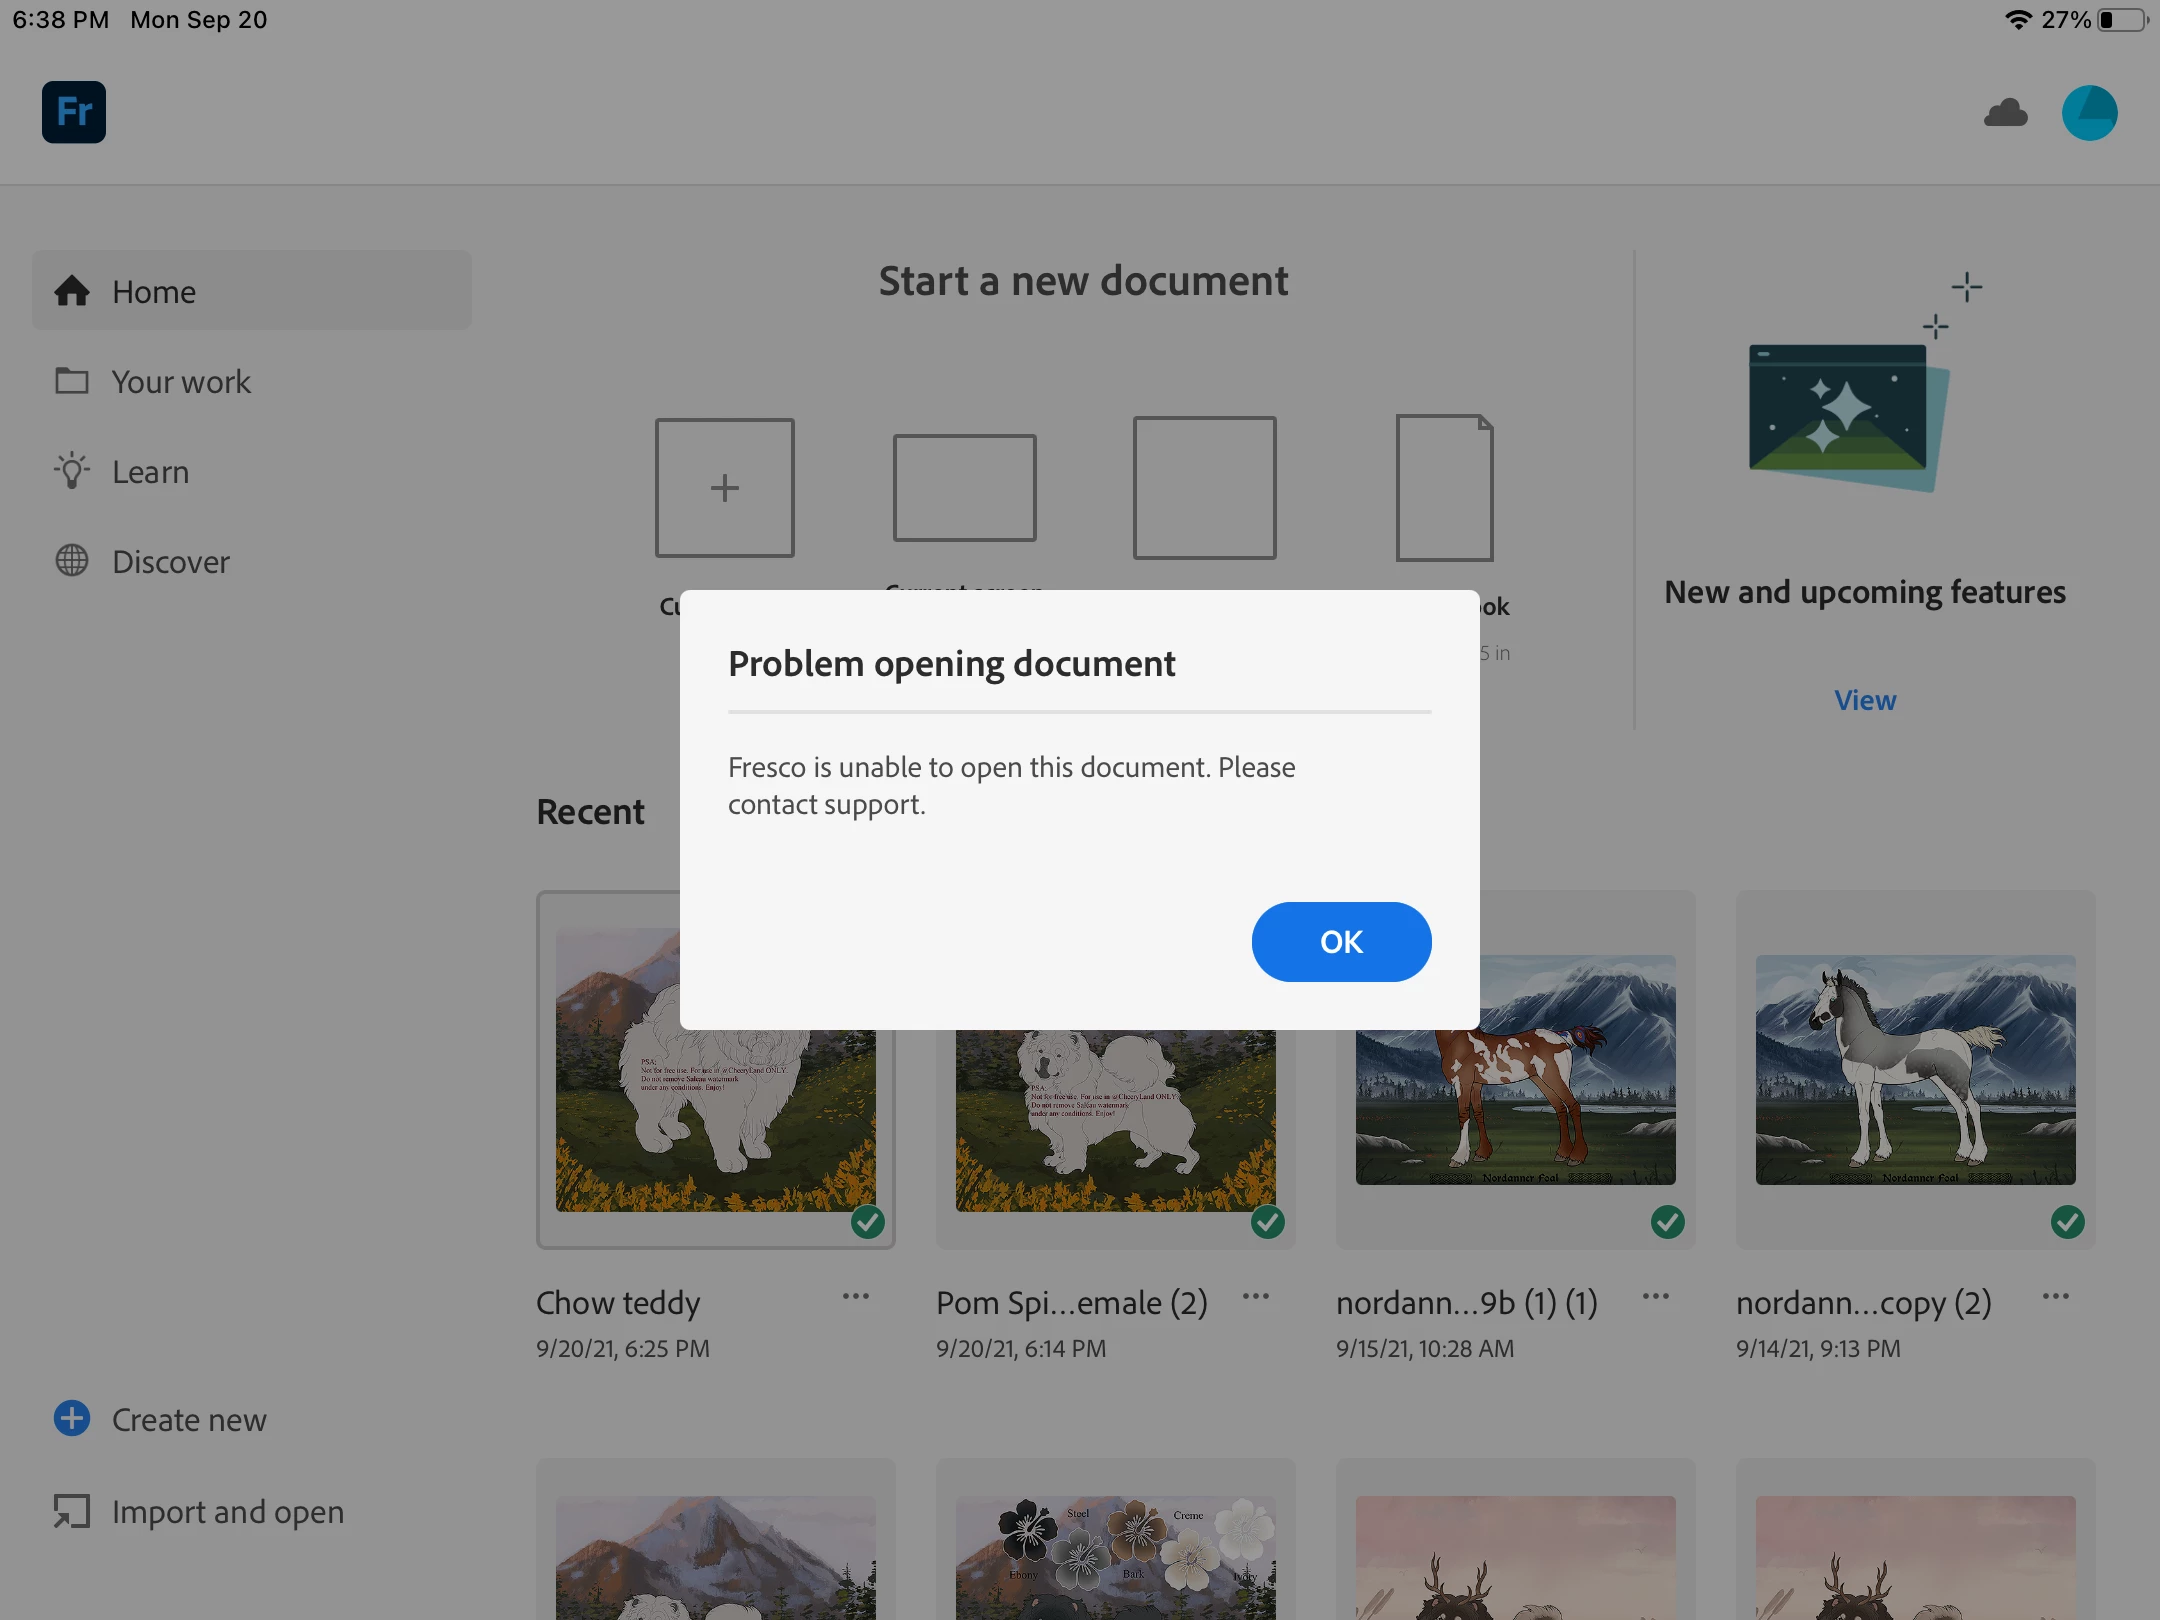Switch to the Discover section

(170, 561)
